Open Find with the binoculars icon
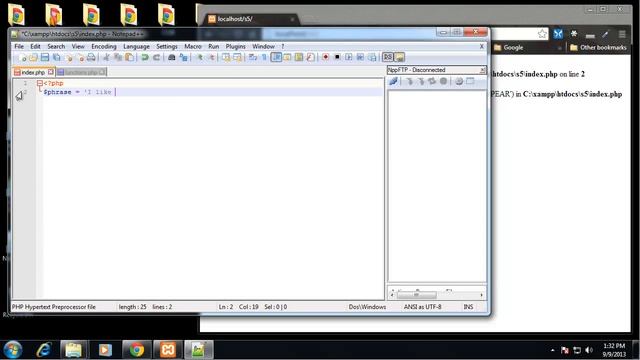The height and width of the screenshot is (360, 640). point(171,58)
